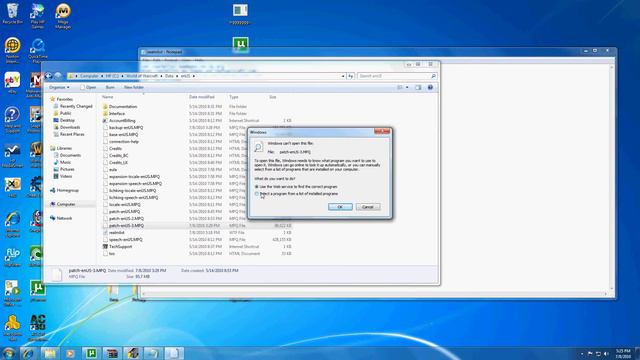Open the Norton Internet globe desktop shortcut

(12, 51)
